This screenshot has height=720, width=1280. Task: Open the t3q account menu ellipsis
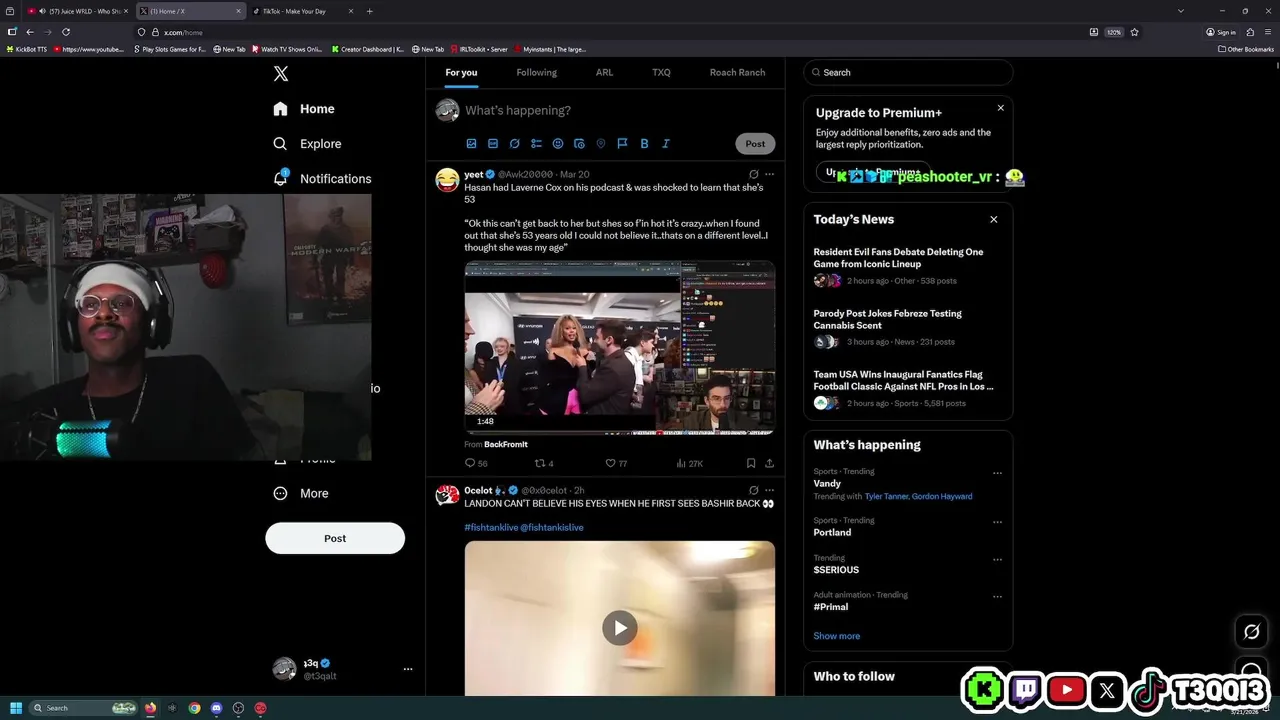[408, 669]
